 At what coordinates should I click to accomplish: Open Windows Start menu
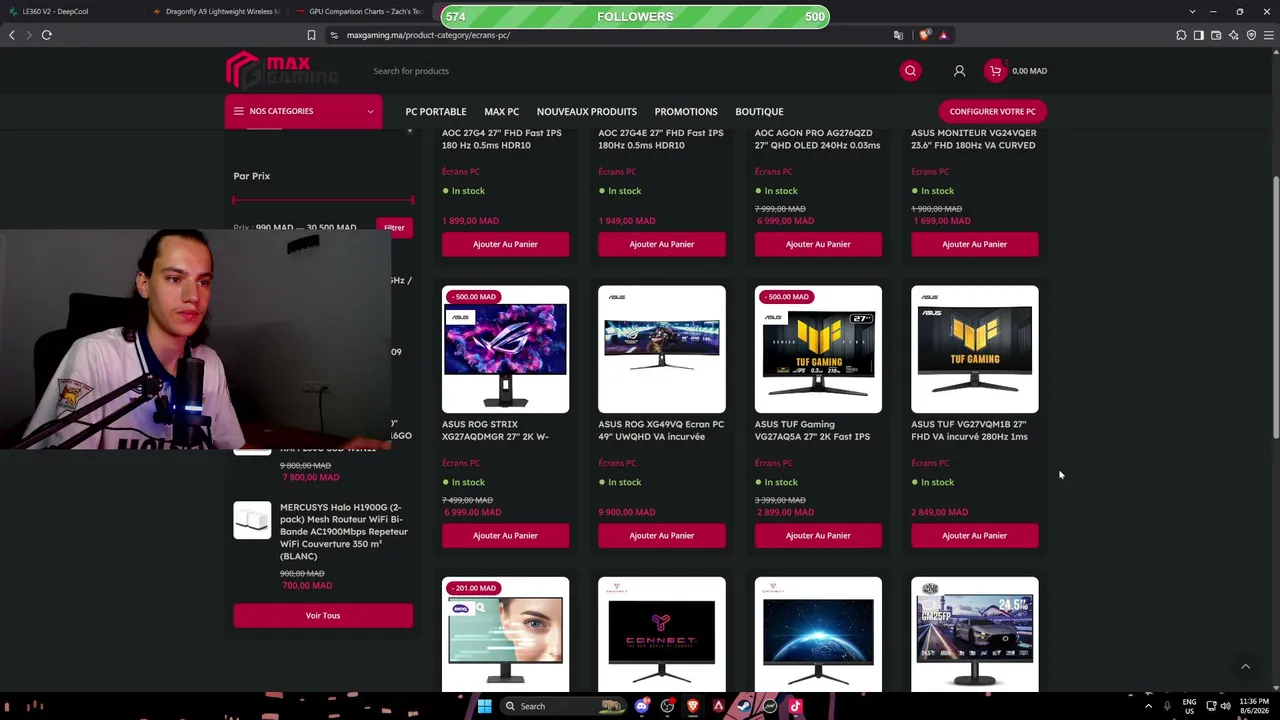coord(484,706)
